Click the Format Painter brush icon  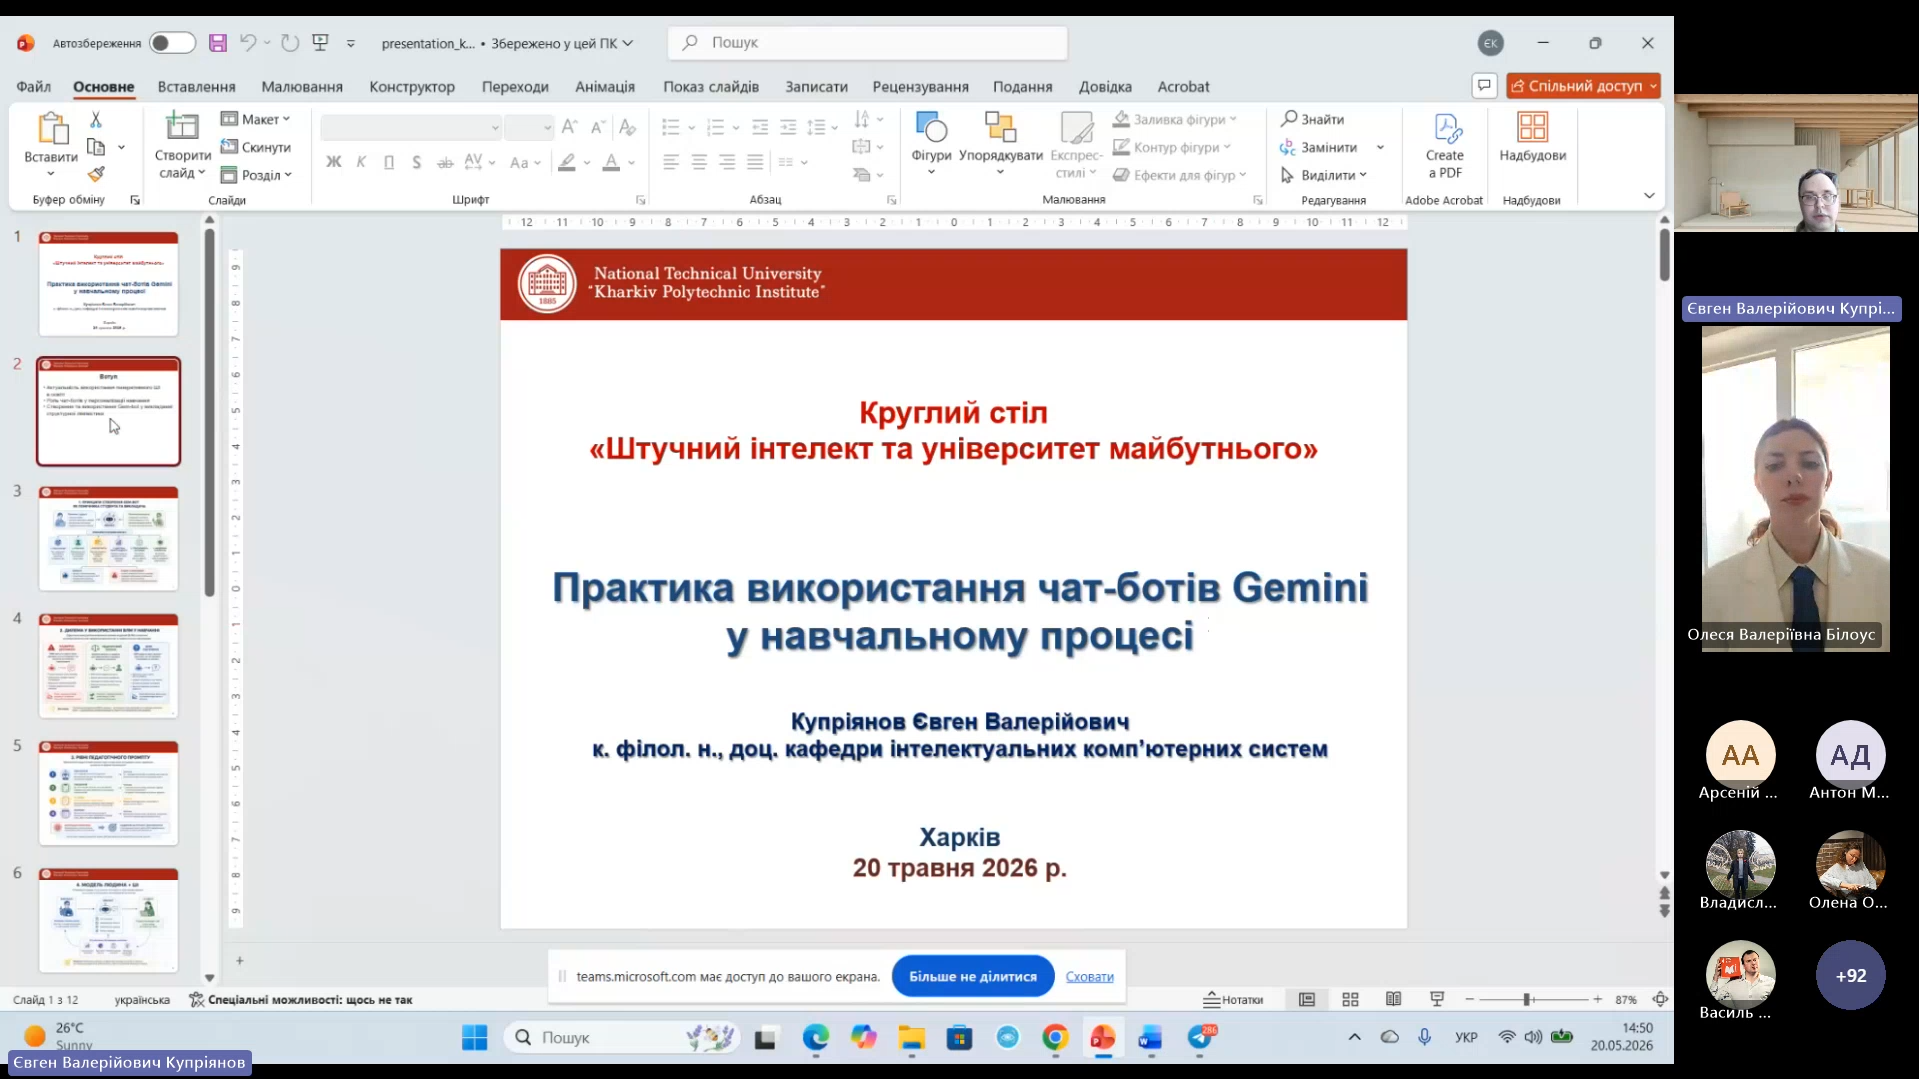96,175
